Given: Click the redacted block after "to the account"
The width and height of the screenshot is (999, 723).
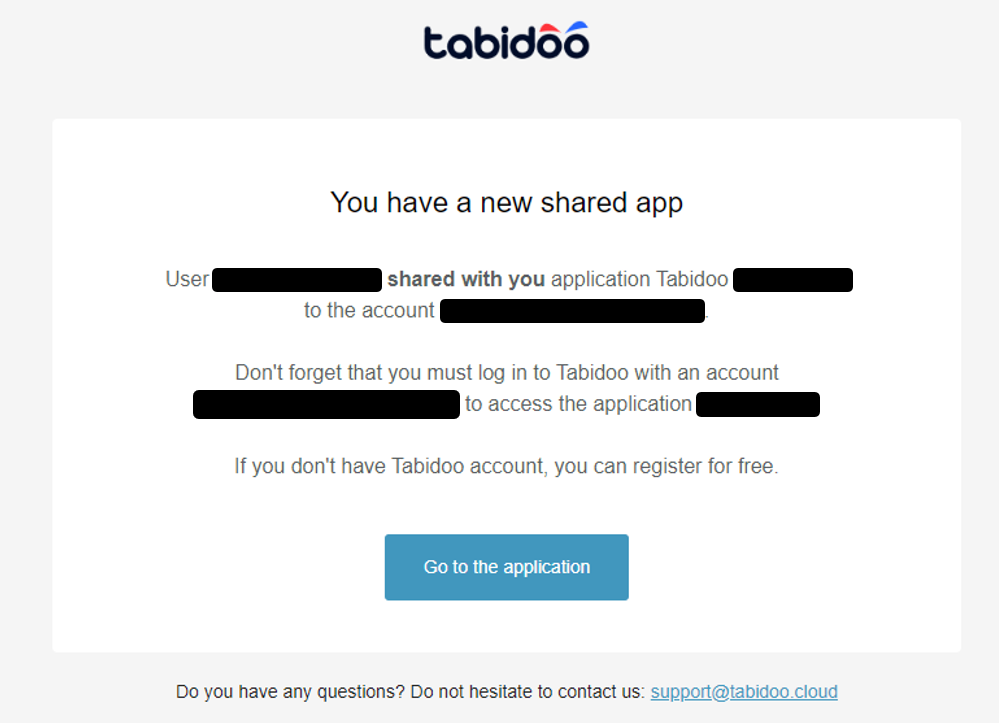Looking at the screenshot, I should [573, 311].
